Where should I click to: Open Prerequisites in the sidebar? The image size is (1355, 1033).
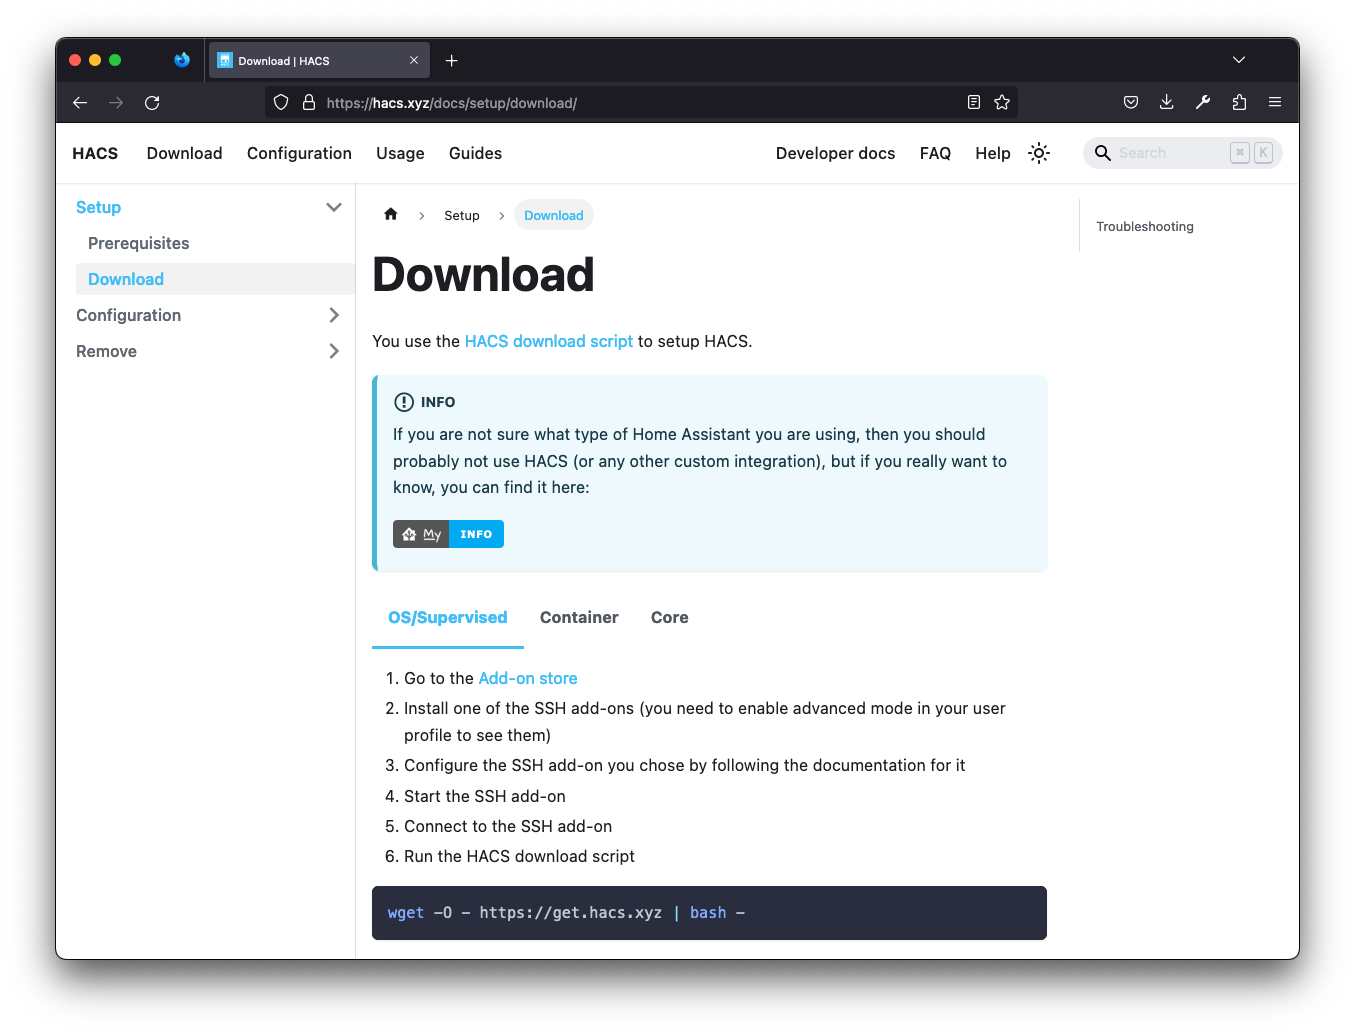pyautogui.click(x=139, y=243)
